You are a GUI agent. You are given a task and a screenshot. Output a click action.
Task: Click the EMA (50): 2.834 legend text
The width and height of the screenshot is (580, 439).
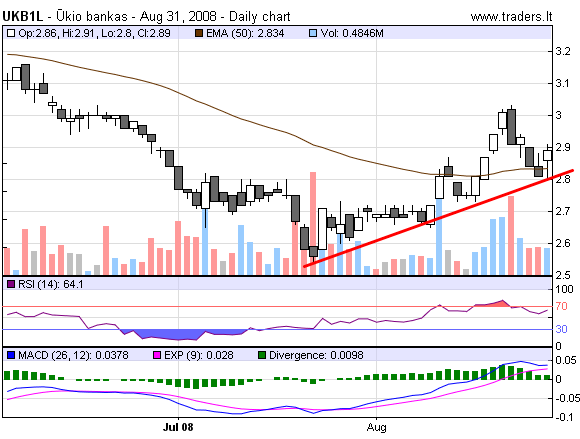(245, 33)
